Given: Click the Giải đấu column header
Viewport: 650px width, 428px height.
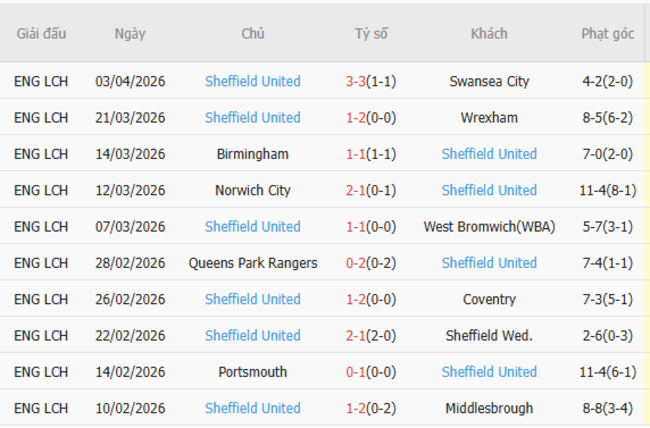Looking at the screenshot, I should tap(41, 34).
